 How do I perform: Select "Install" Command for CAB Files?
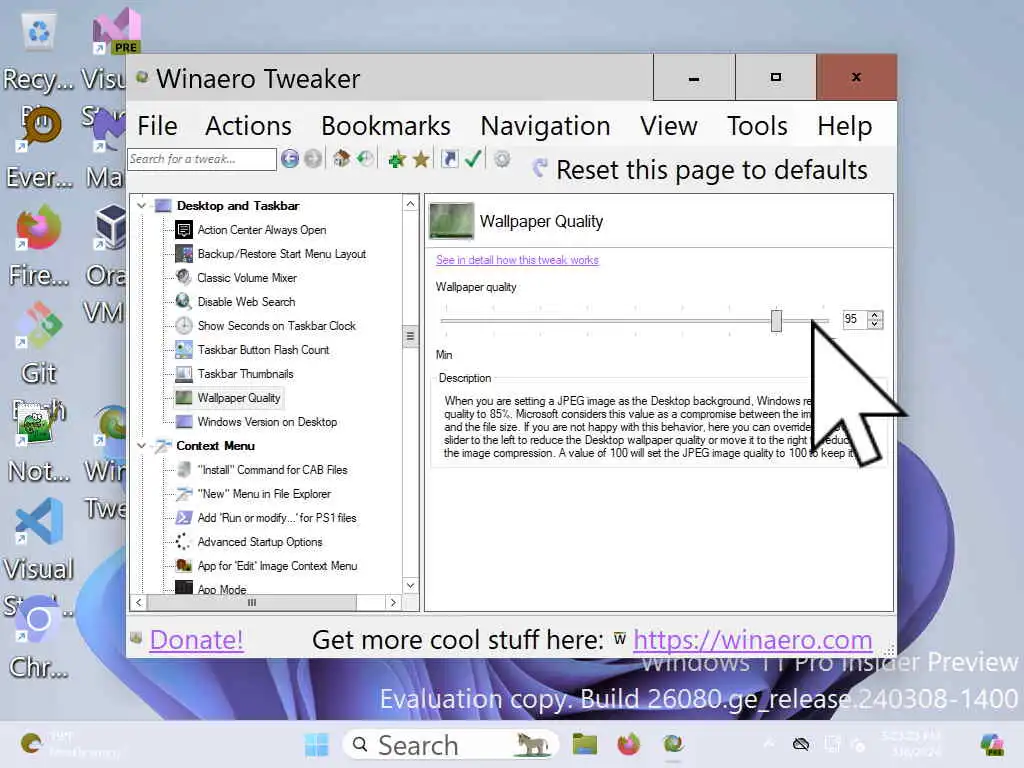tap(272, 470)
